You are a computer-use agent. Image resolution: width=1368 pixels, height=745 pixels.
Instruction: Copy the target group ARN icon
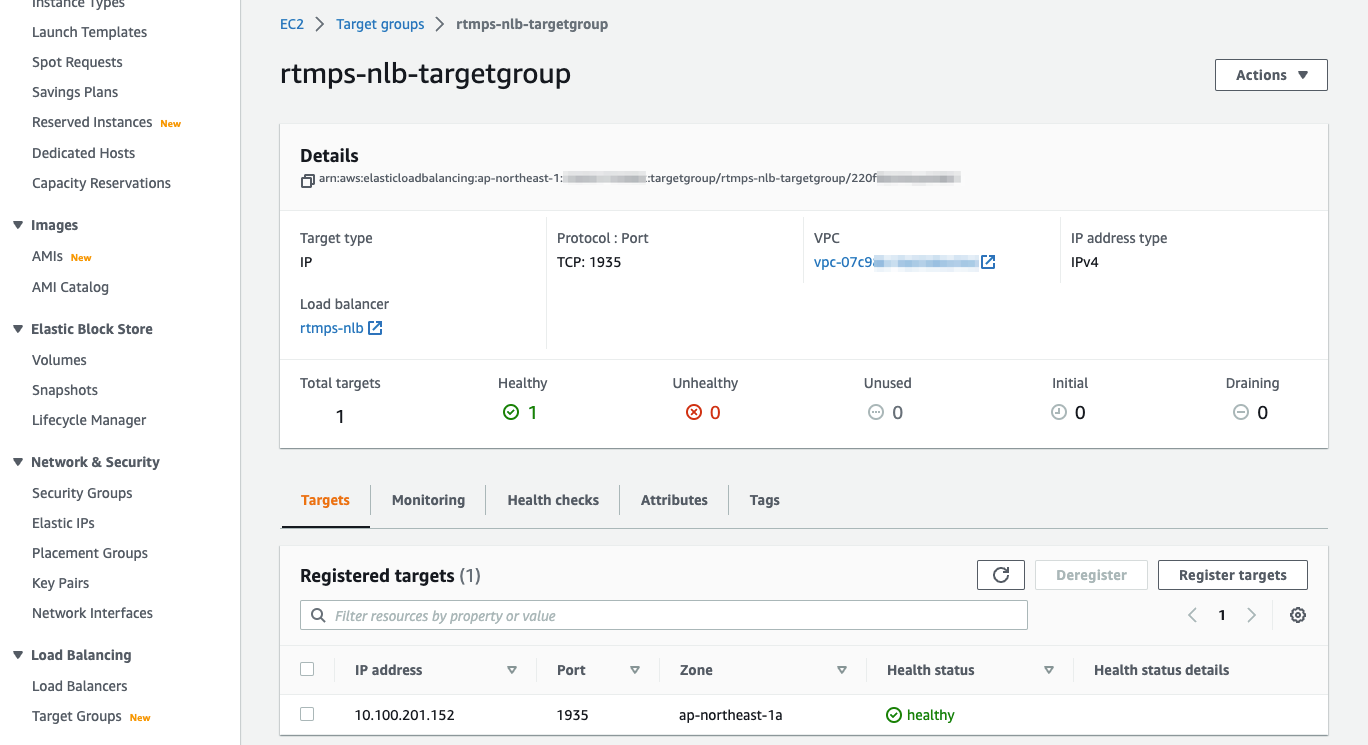[x=308, y=181]
